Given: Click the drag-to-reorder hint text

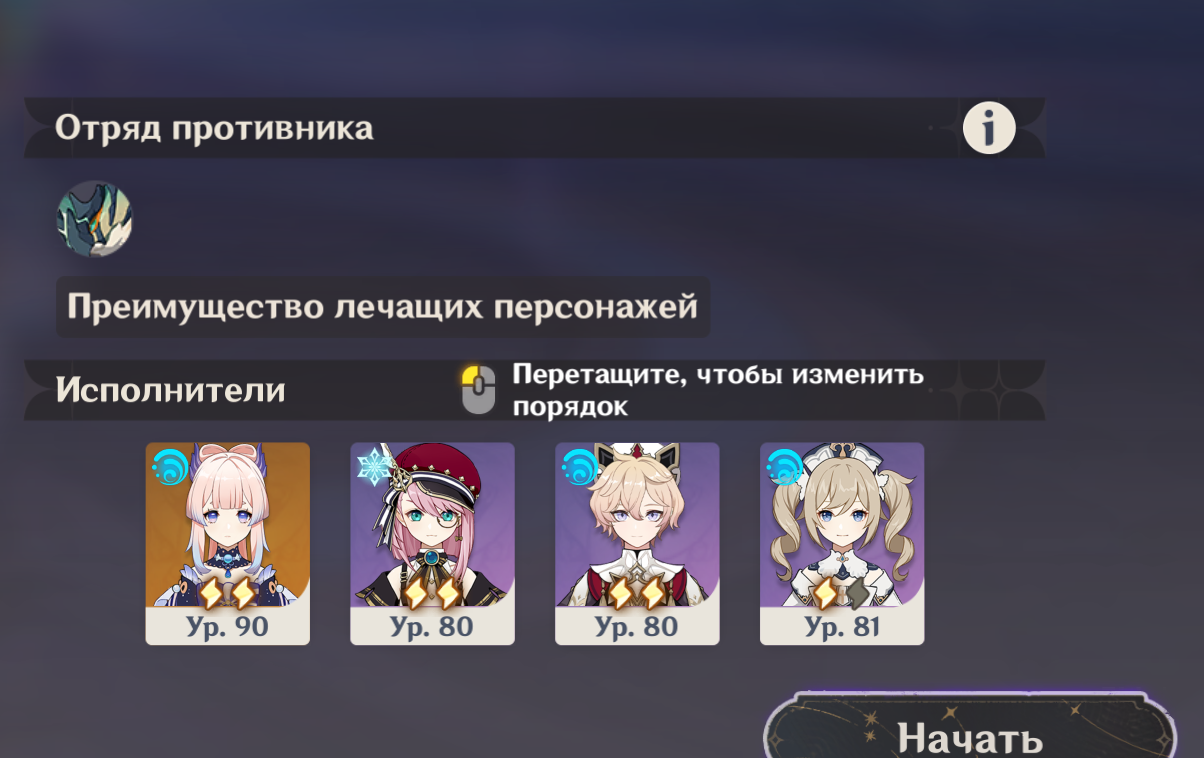Looking at the screenshot, I should (x=718, y=390).
